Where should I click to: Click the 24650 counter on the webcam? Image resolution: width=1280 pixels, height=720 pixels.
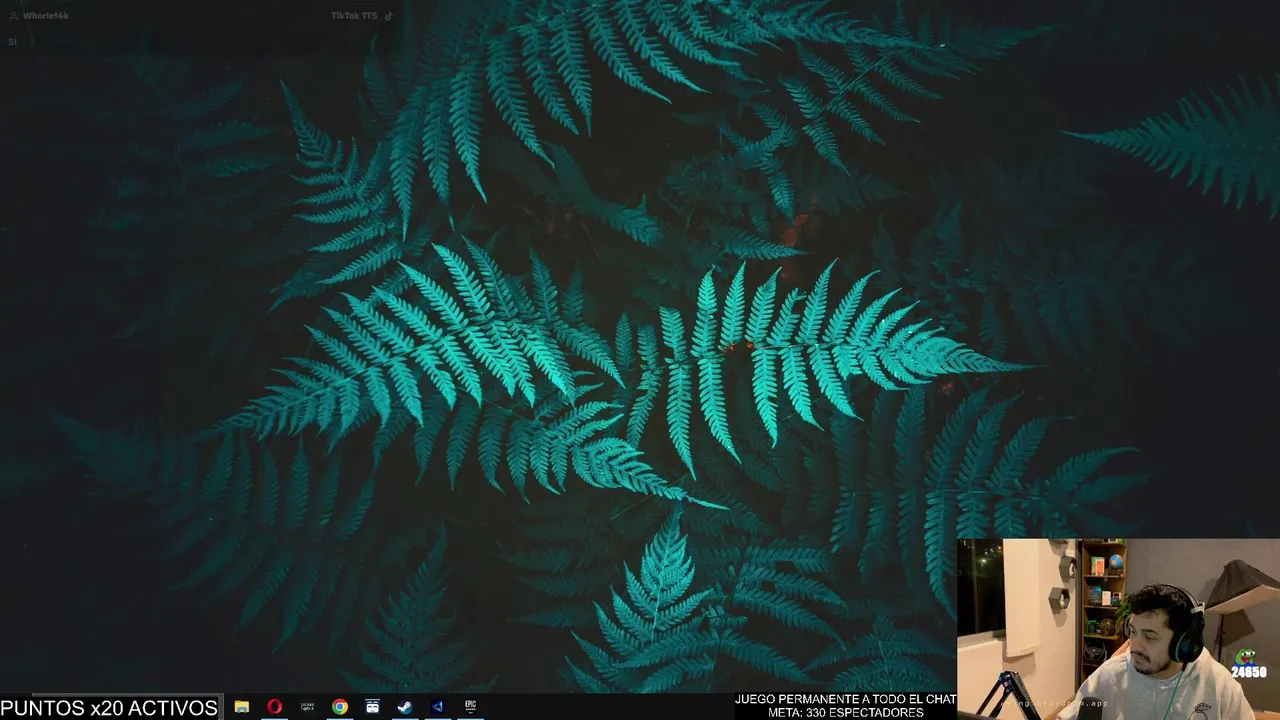tap(1249, 673)
